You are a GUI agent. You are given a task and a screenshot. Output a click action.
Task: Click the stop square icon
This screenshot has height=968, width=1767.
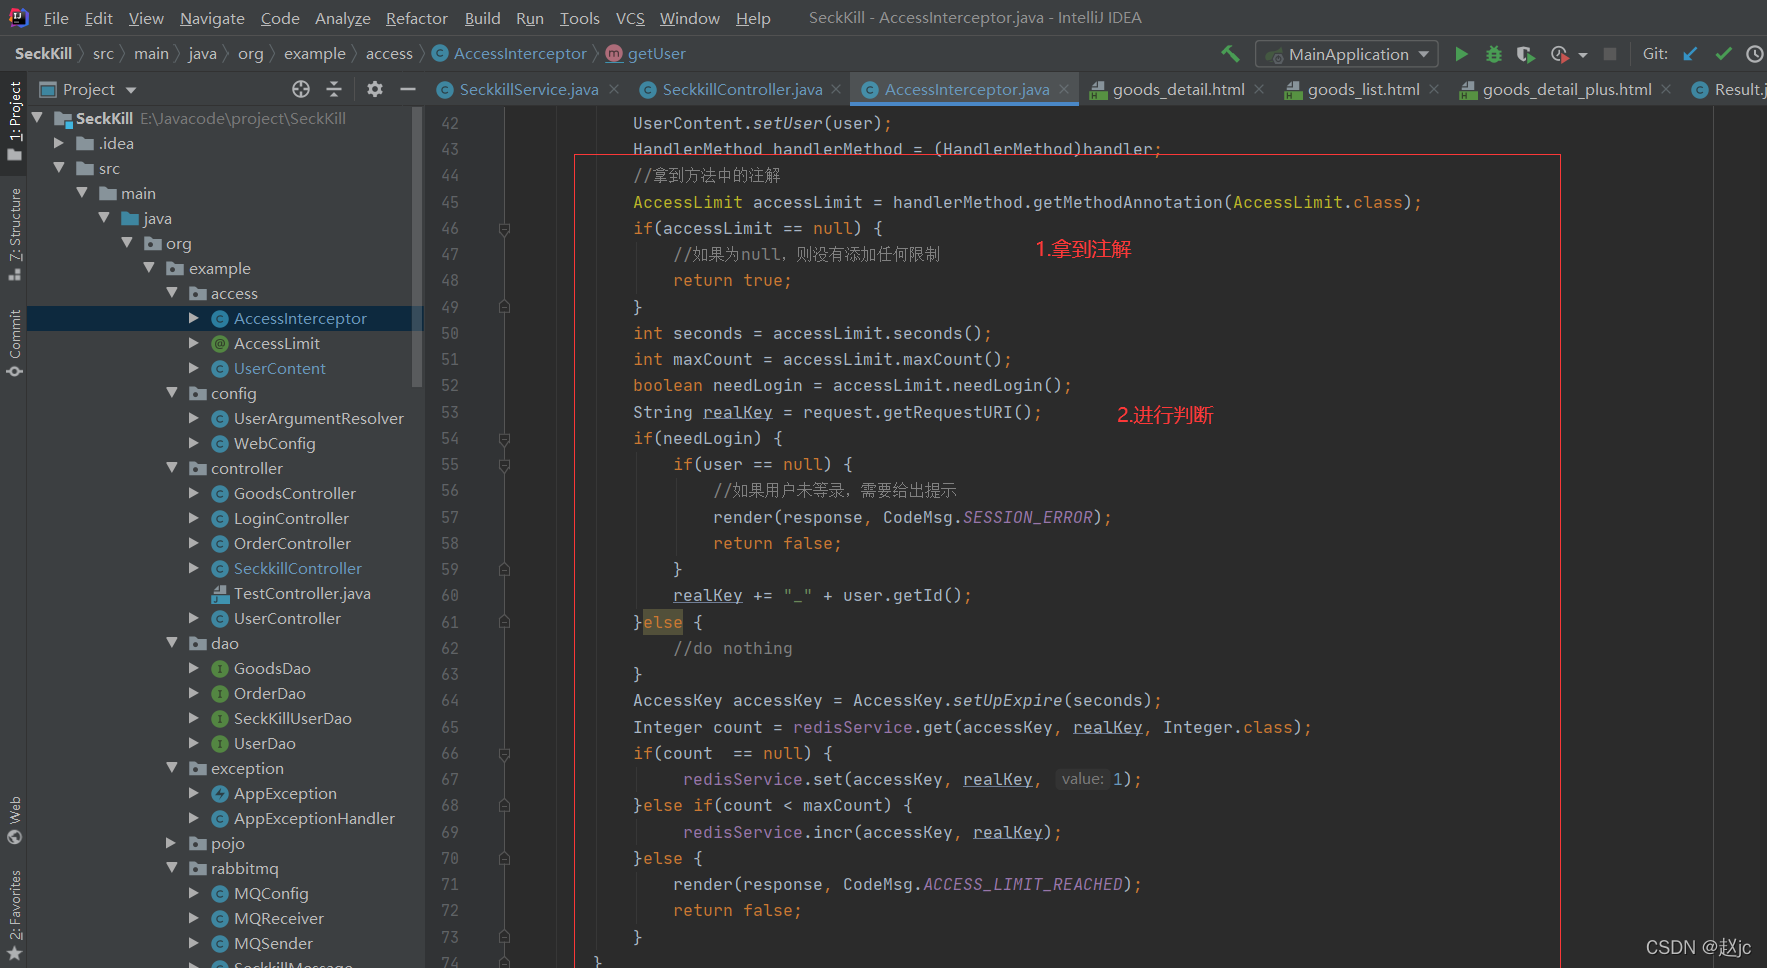click(1610, 54)
